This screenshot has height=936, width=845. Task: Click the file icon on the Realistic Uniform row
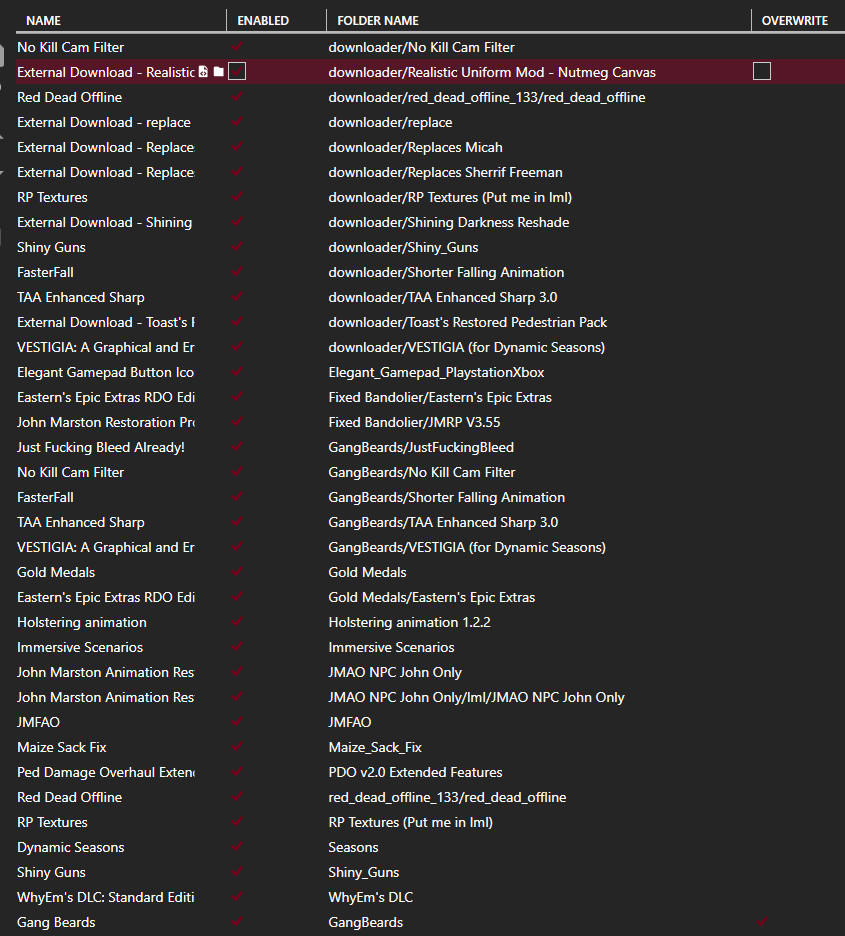tap(204, 72)
